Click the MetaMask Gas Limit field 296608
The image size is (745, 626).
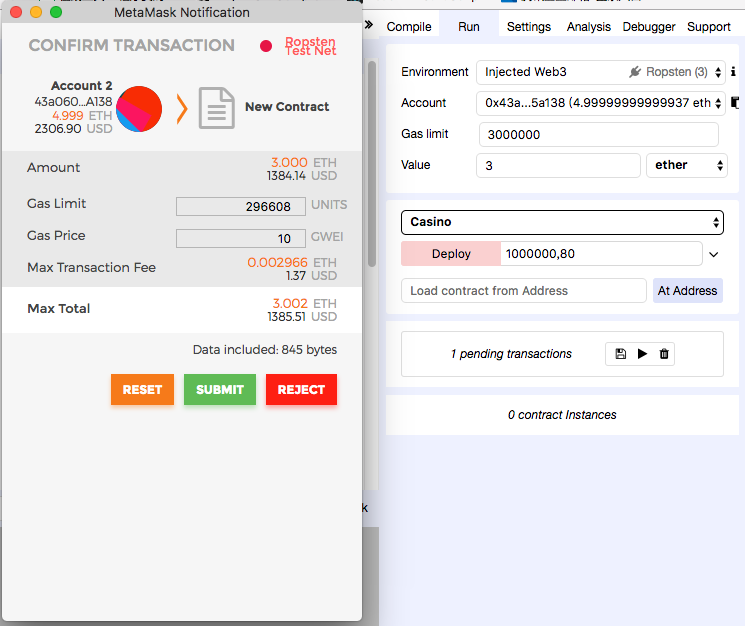240,207
